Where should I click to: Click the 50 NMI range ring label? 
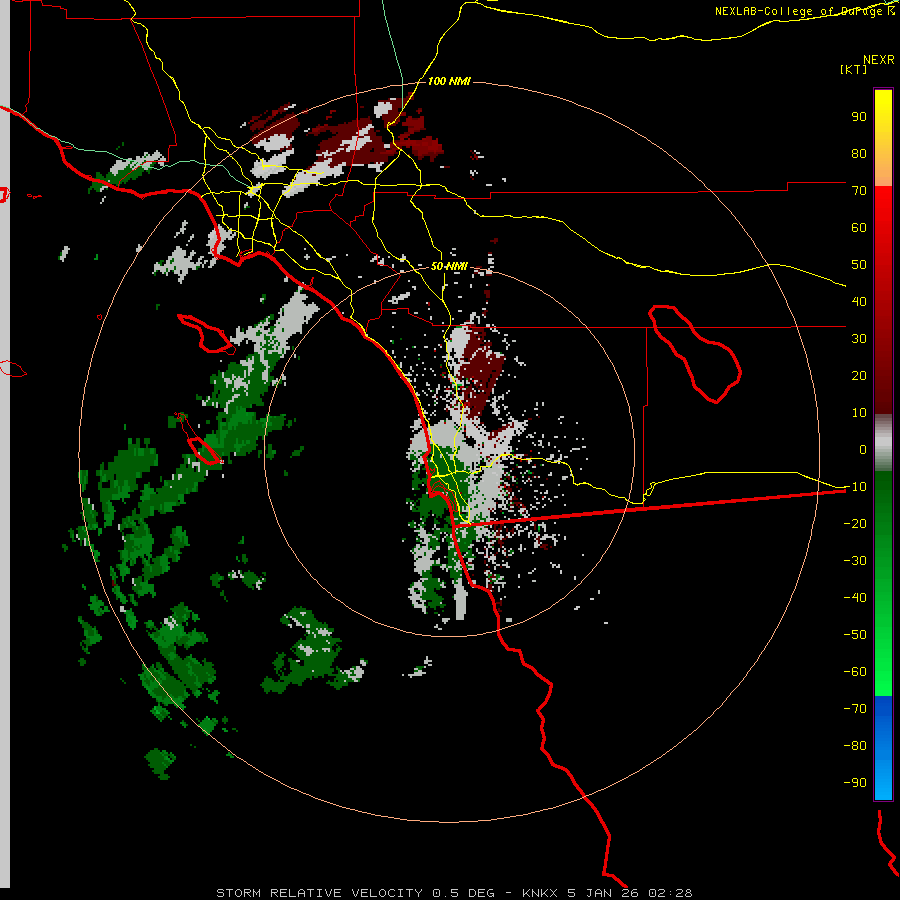tap(449, 266)
